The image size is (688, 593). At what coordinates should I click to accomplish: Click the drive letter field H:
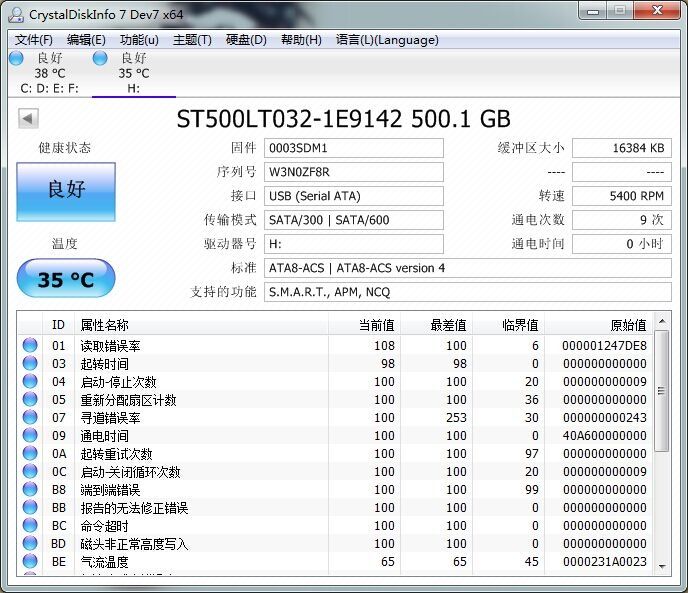(x=354, y=244)
